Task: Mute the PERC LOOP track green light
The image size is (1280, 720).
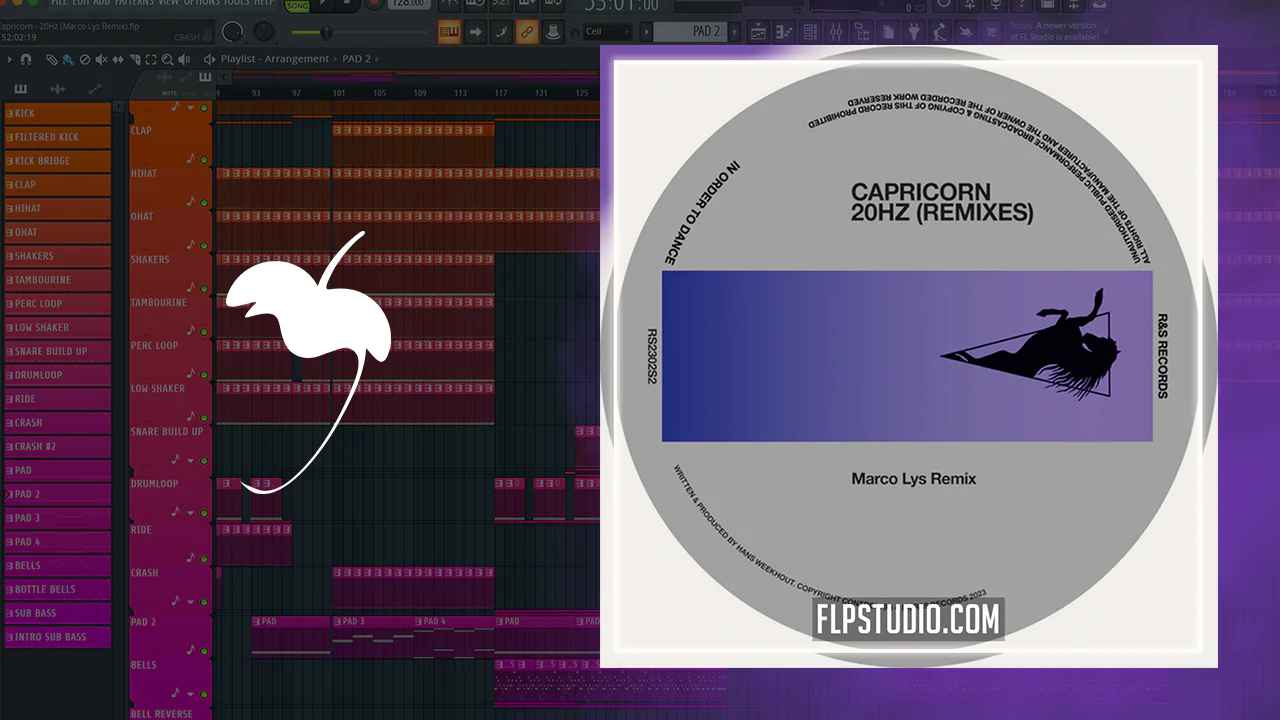Action: [x=204, y=374]
